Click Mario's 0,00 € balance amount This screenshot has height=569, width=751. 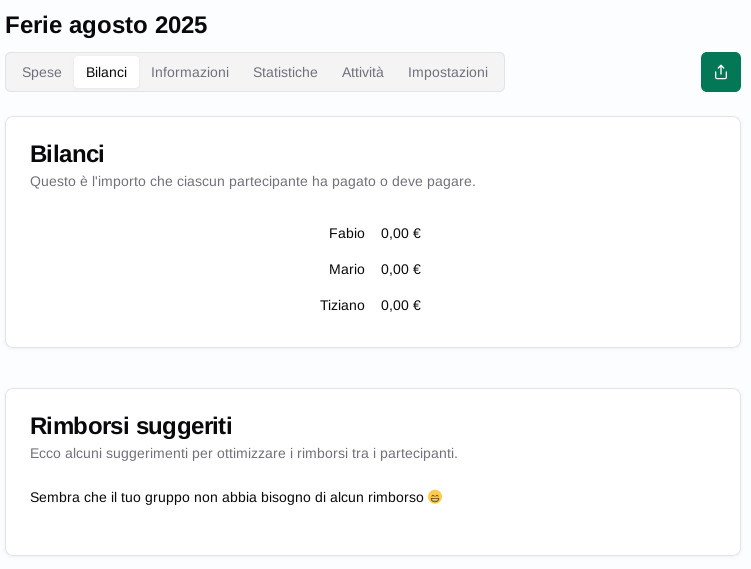[x=400, y=269]
